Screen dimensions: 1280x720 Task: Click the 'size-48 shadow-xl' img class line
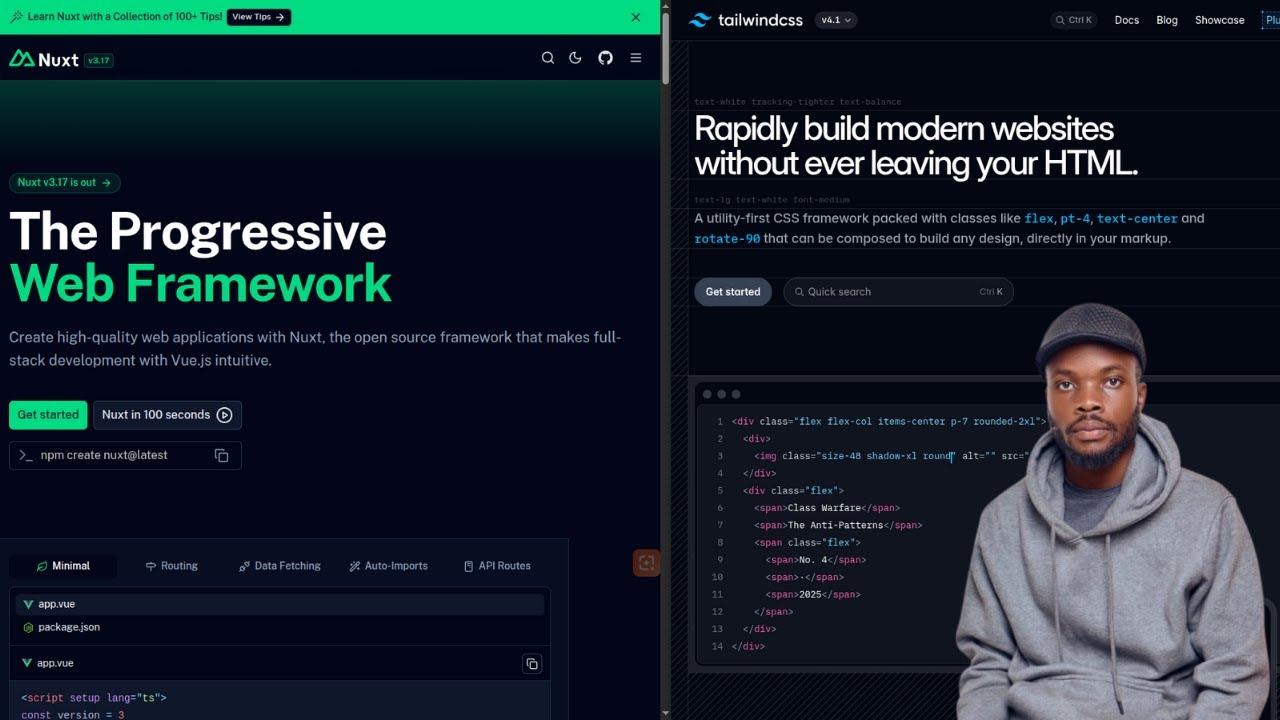pos(892,456)
